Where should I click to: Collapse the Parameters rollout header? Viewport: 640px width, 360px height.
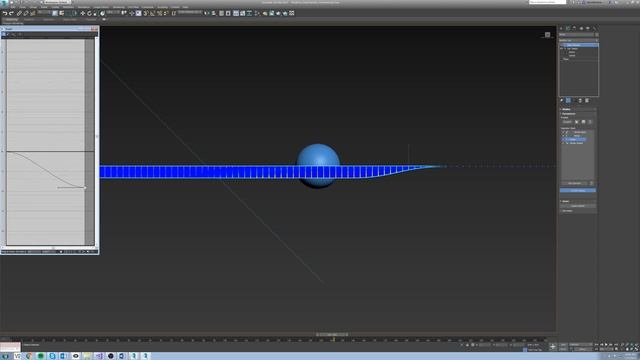pyautogui.click(x=578, y=113)
